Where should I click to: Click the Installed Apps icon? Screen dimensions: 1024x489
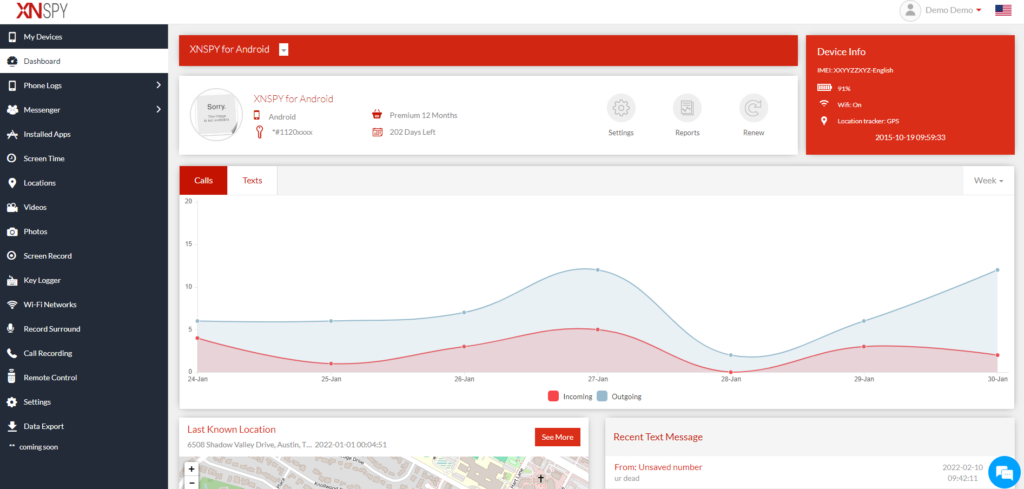(12, 134)
